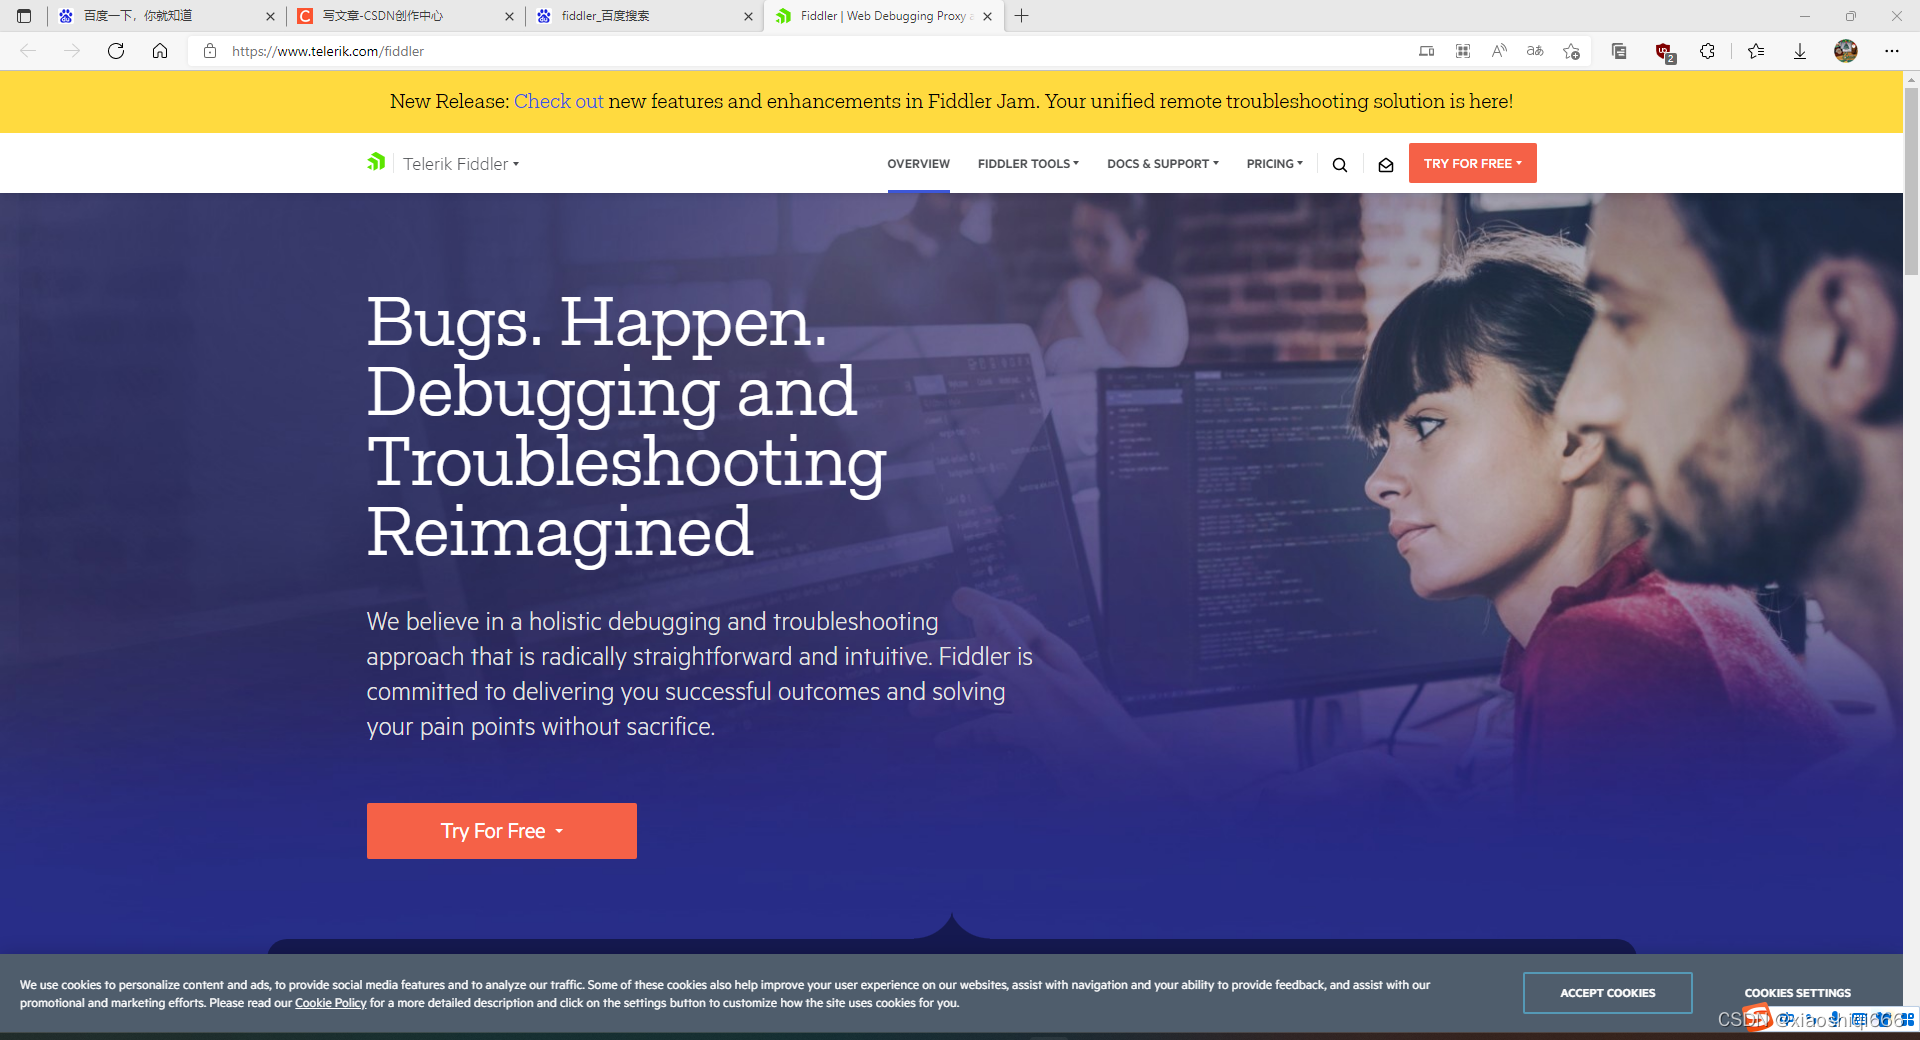This screenshot has height=1040, width=1920.
Task: Open the tab actions menu icon
Action: click(x=24, y=16)
